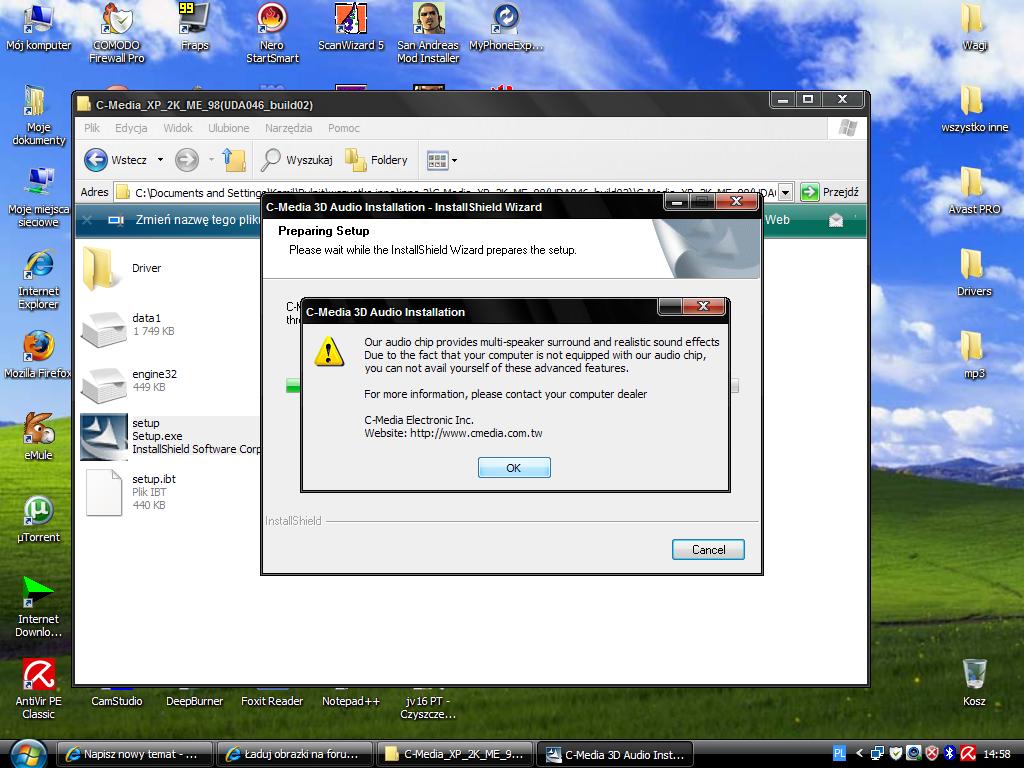Click the PL language indicator in tray
This screenshot has height=768, width=1024.
[839, 754]
